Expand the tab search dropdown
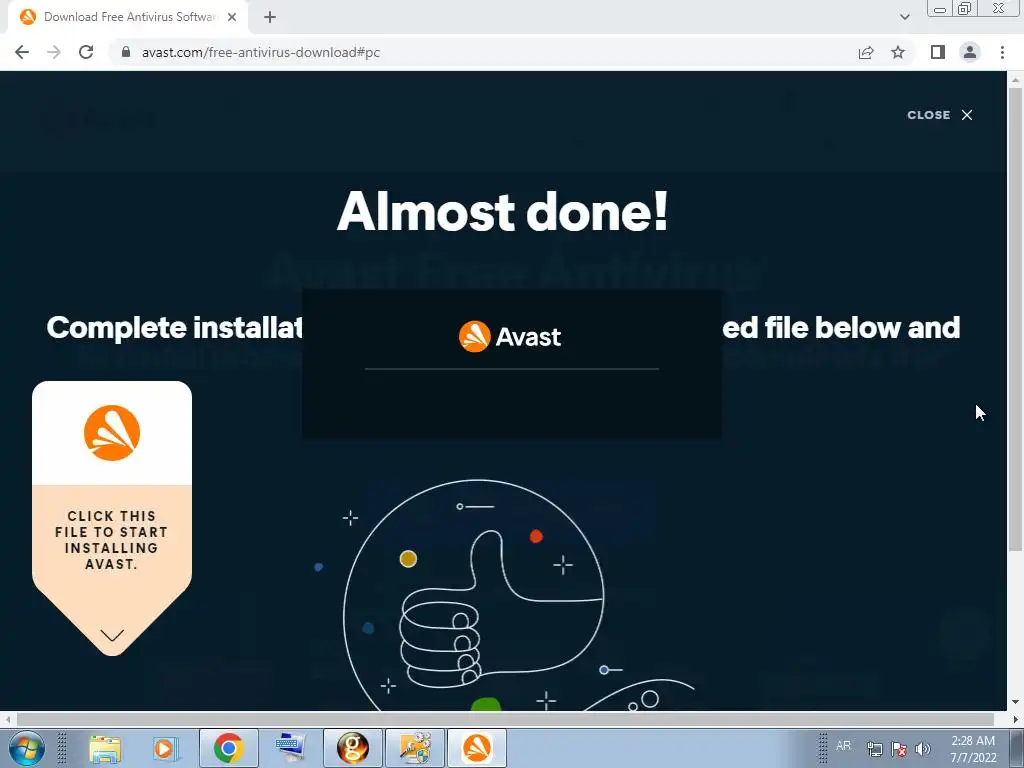Image resolution: width=1024 pixels, height=768 pixels. tap(904, 18)
